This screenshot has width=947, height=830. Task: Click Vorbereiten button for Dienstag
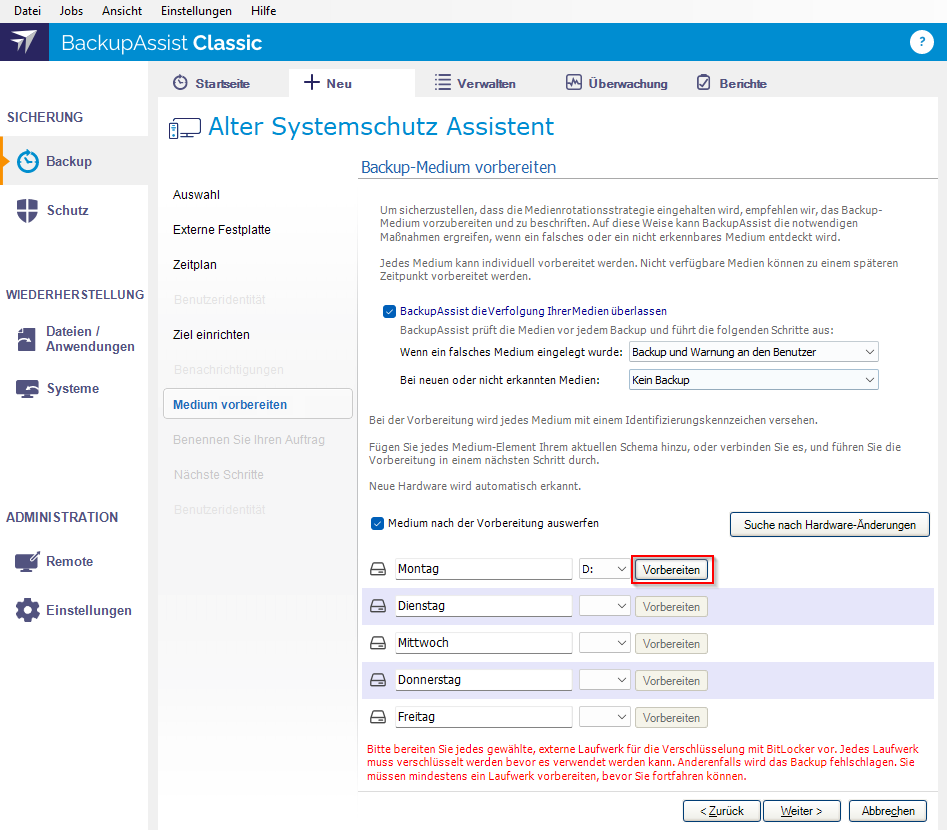click(671, 606)
